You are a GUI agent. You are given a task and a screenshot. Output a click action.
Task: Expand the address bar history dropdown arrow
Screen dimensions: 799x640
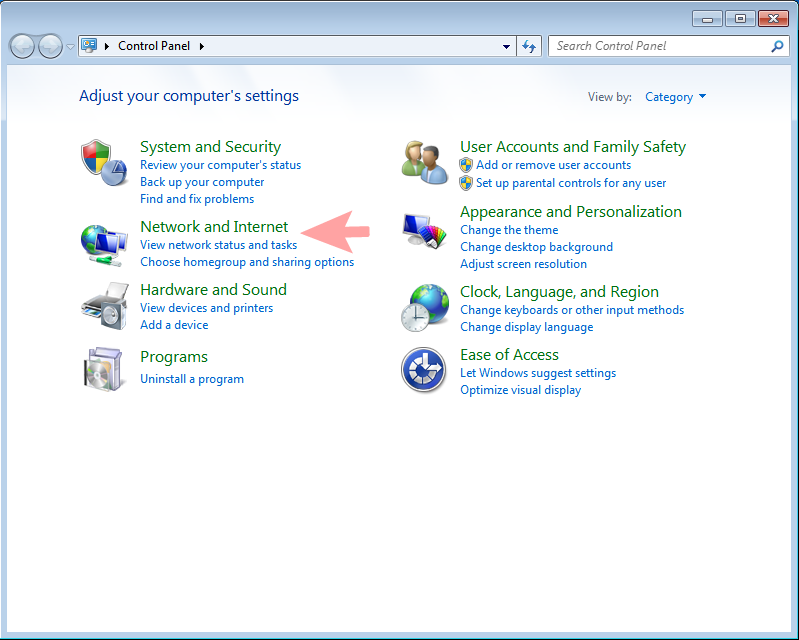tap(506, 46)
